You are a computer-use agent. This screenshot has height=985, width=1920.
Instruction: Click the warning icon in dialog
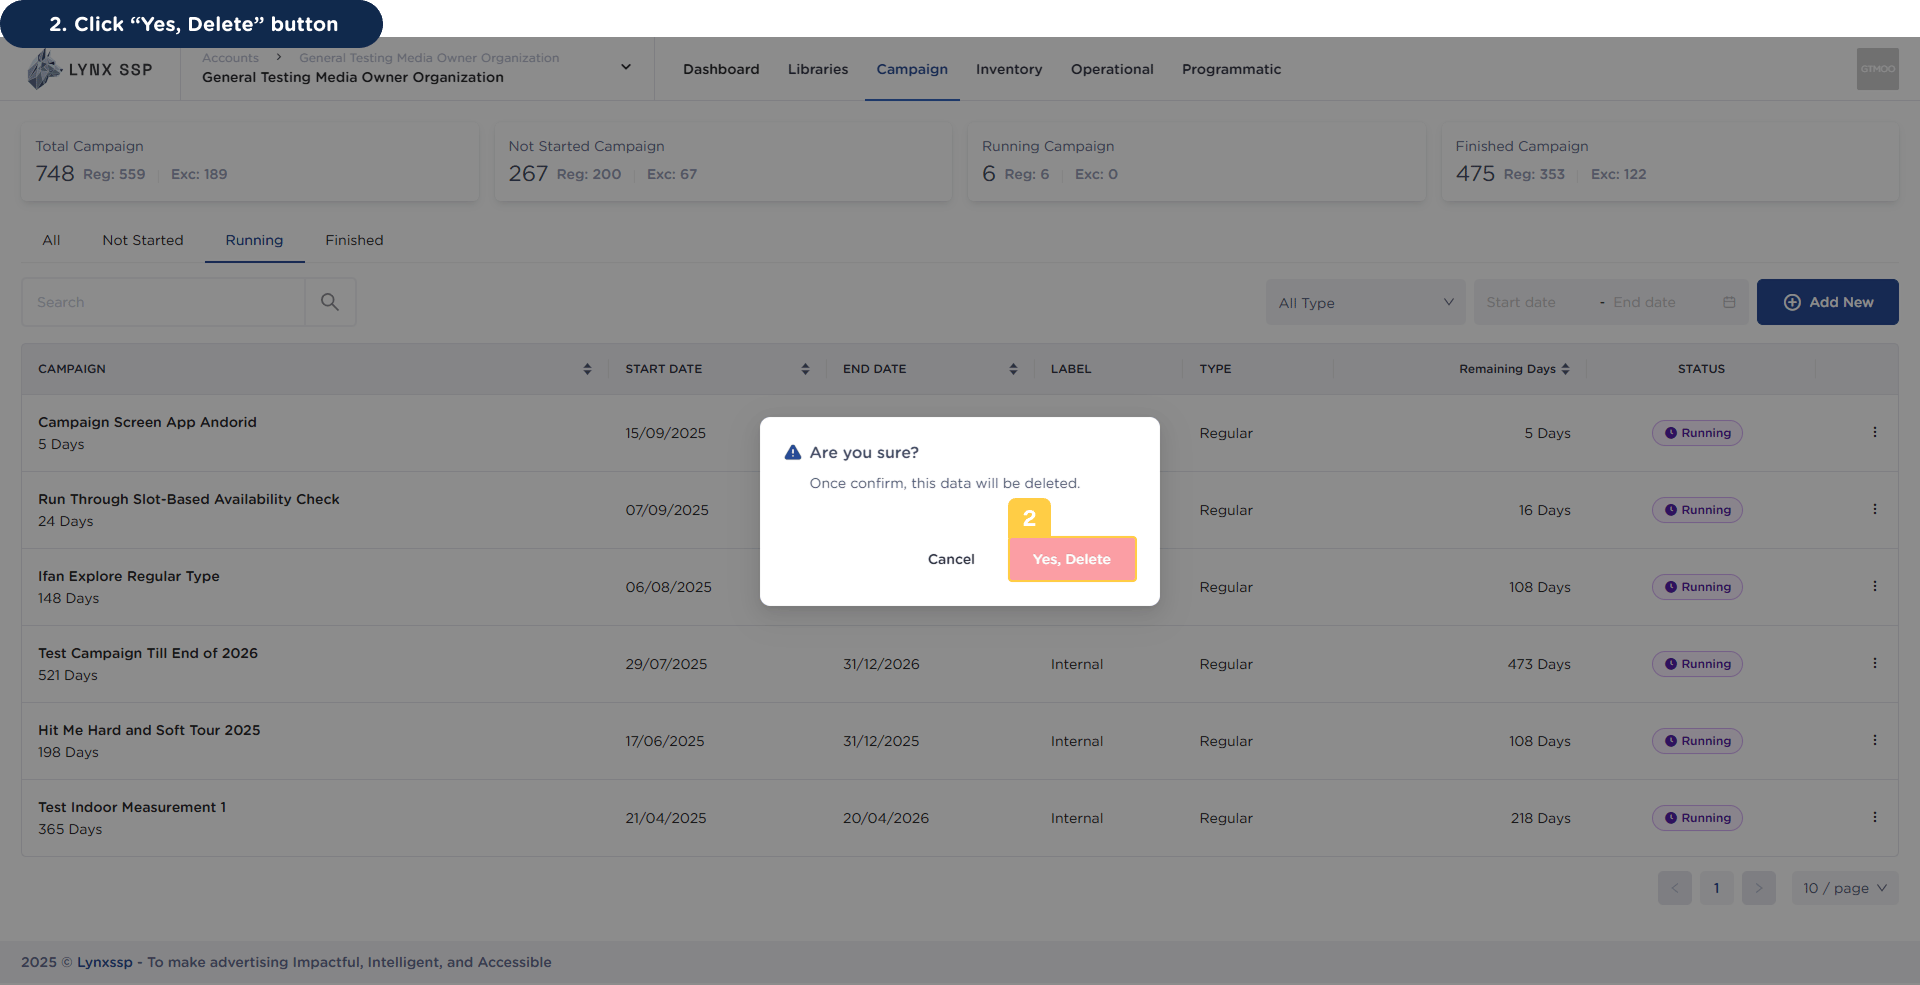tap(793, 452)
